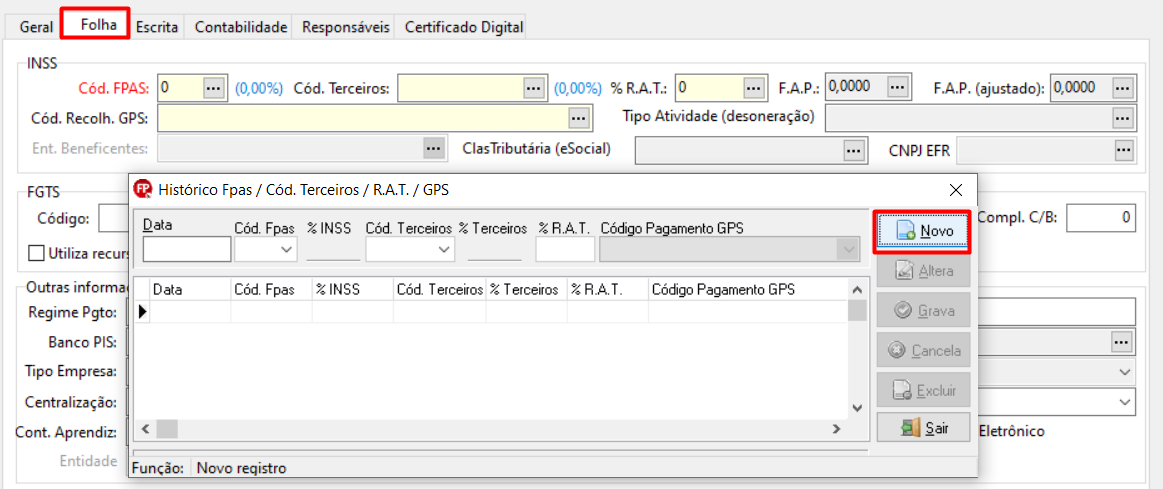Image resolution: width=1163 pixels, height=489 pixels.
Task: Open lookup button right of Banco PIS row
Action: point(1121,342)
